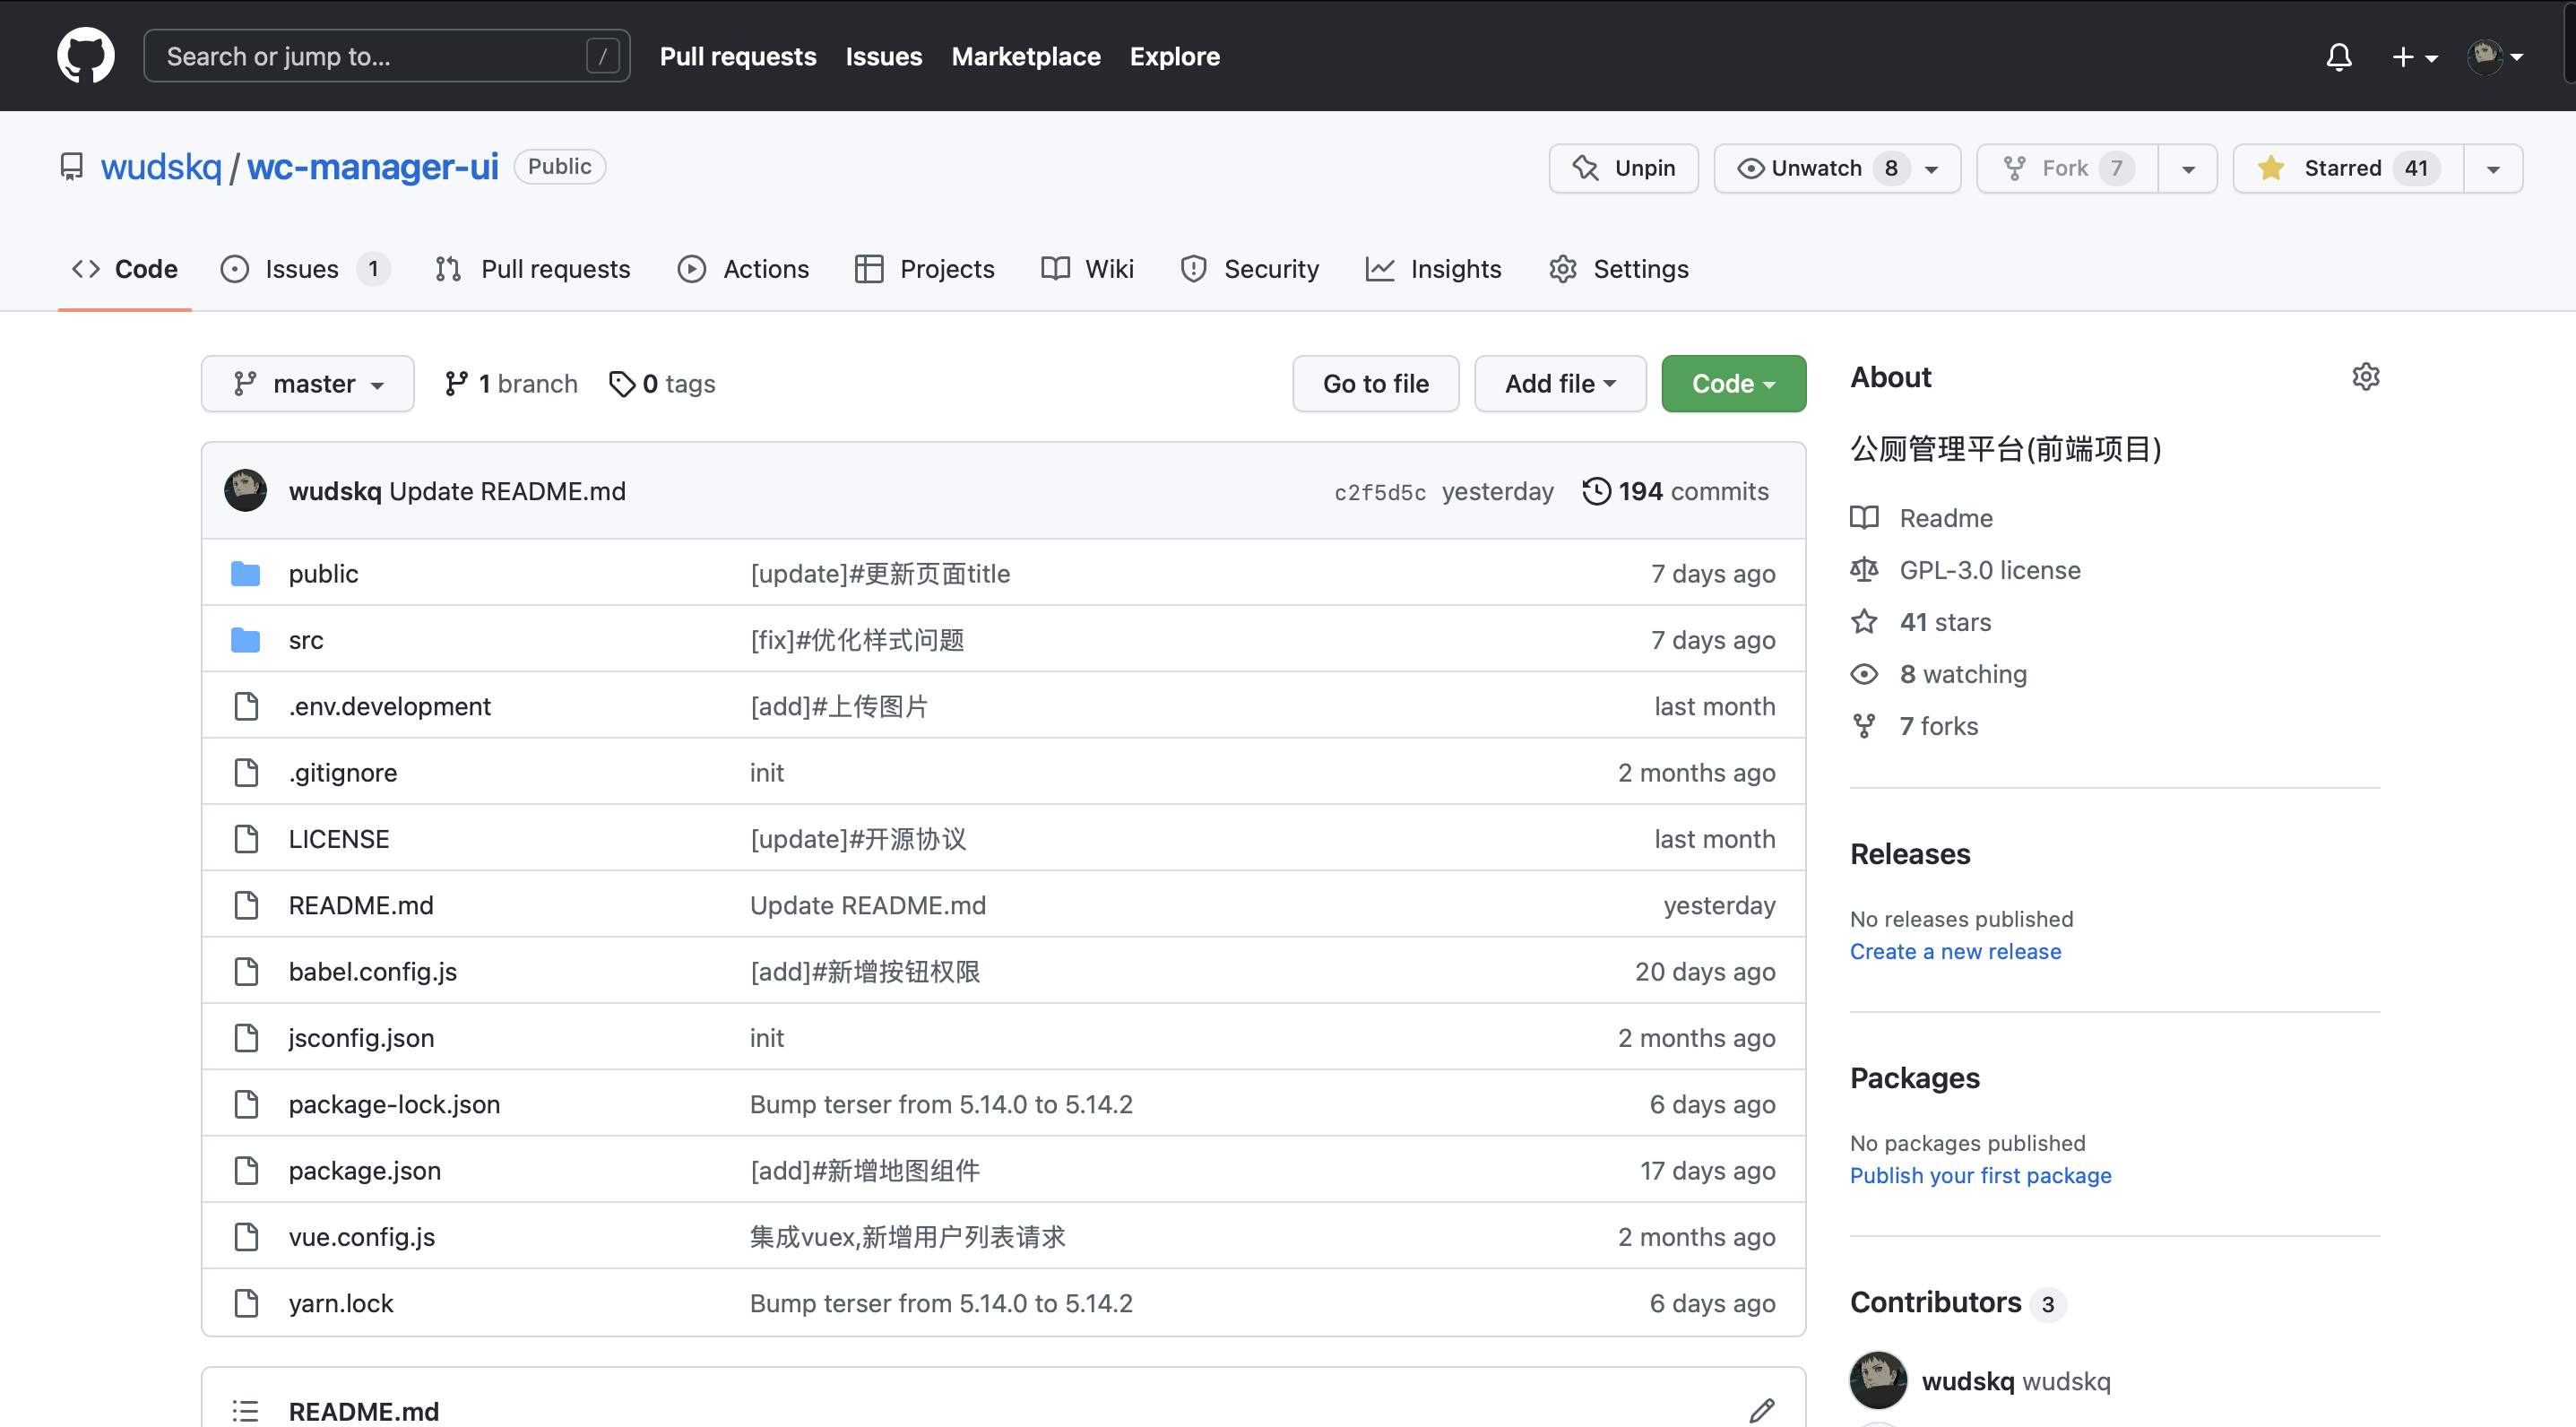Switch to the Insights tab

[x=1433, y=269]
